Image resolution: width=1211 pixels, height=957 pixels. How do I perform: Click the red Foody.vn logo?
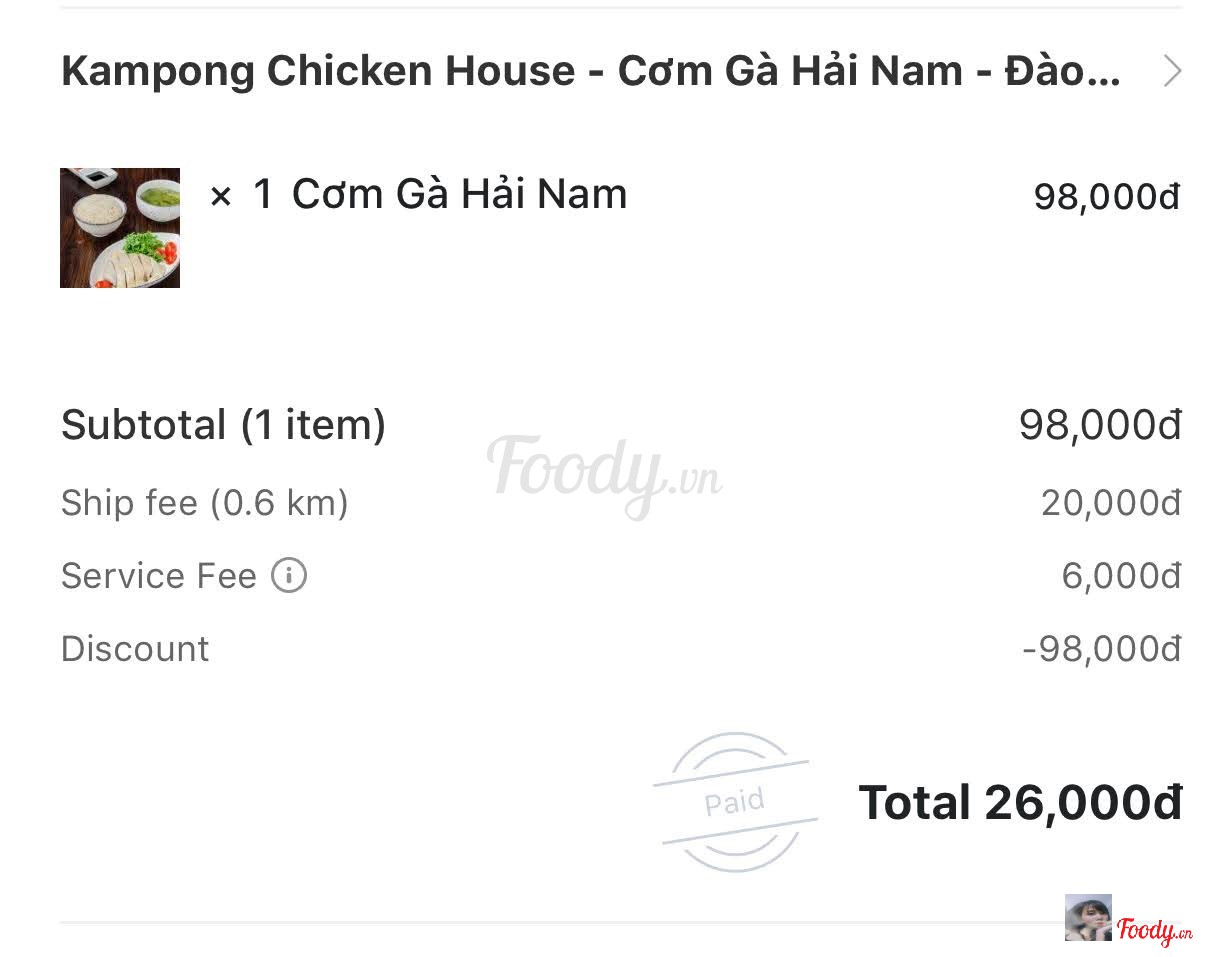(1154, 931)
